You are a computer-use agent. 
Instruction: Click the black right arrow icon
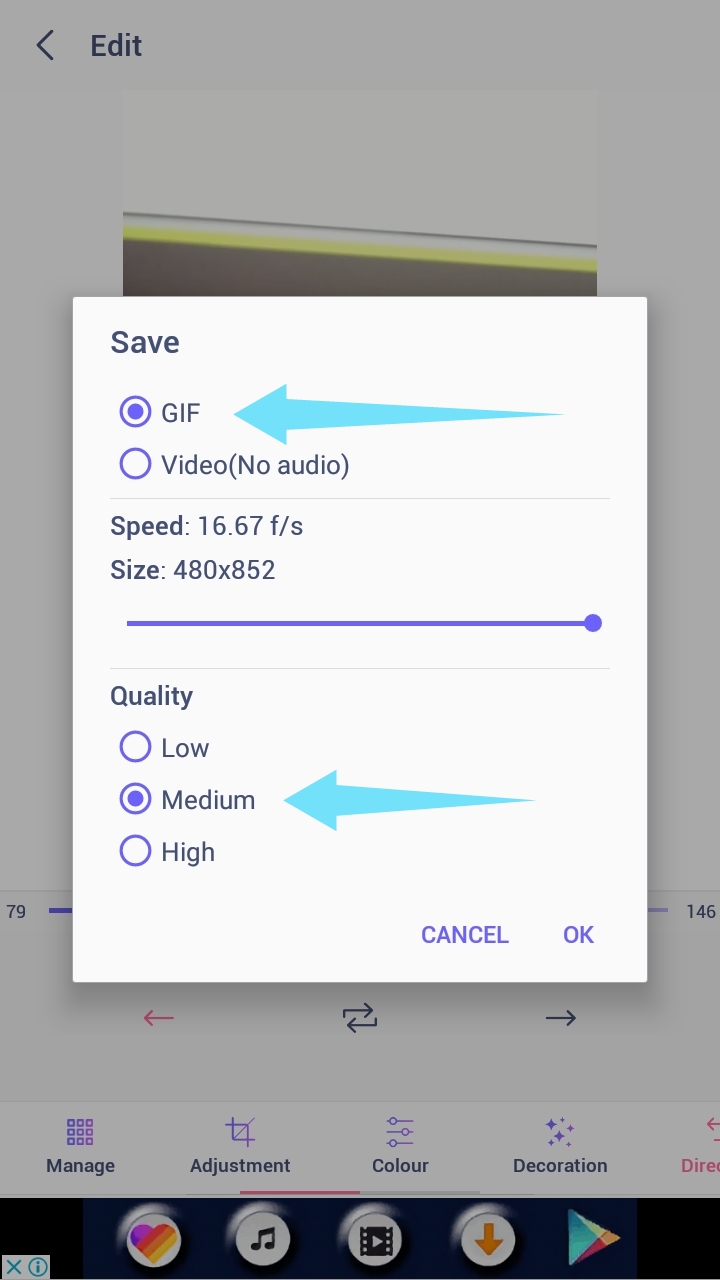(x=561, y=1018)
